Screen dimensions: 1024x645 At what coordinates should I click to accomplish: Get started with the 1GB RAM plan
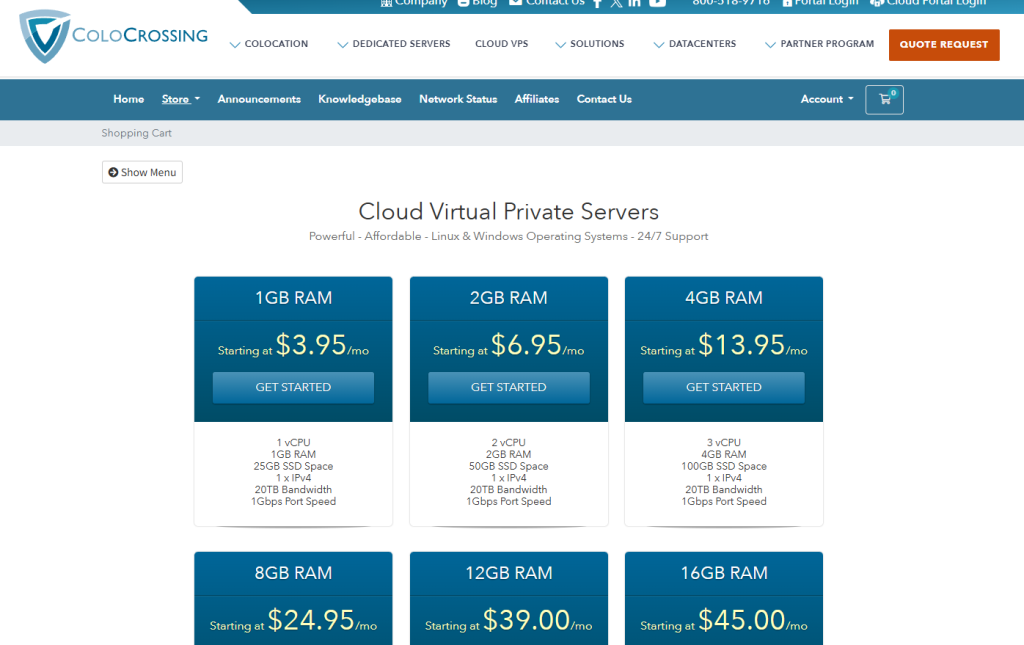point(293,387)
